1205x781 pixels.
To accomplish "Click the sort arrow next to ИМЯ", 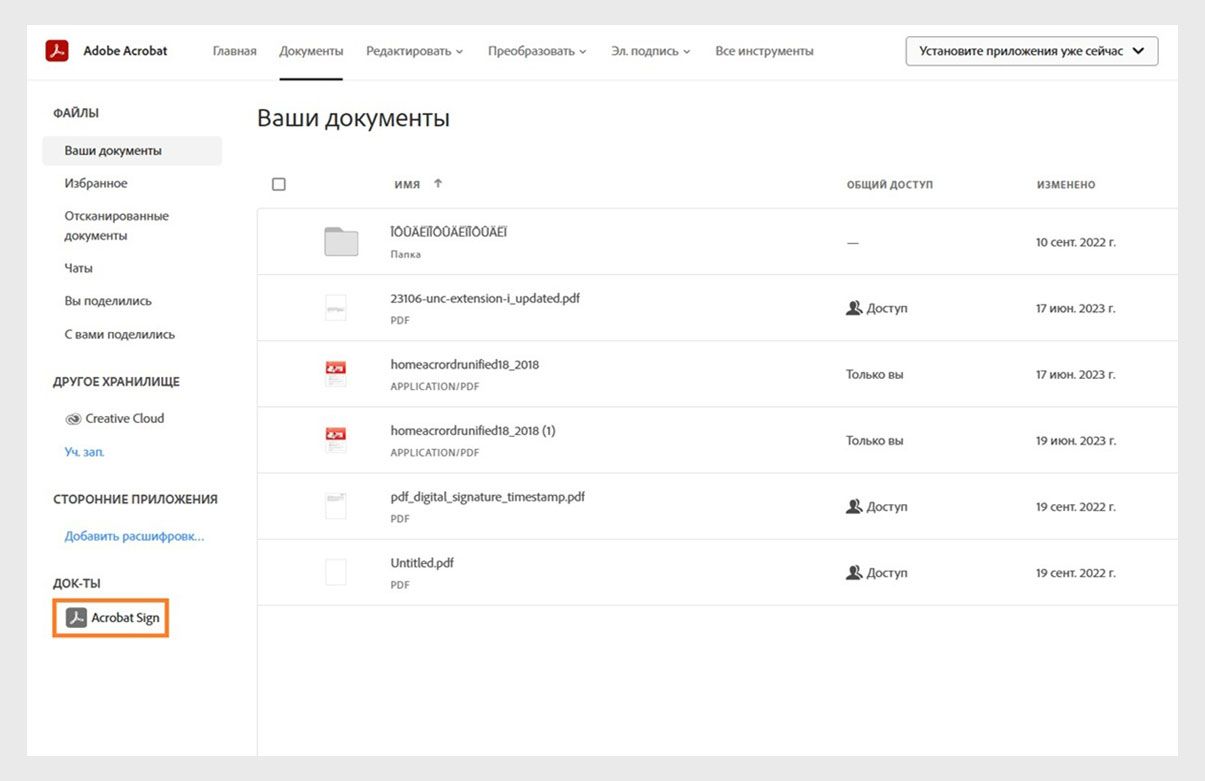I will pyautogui.click(x=437, y=183).
